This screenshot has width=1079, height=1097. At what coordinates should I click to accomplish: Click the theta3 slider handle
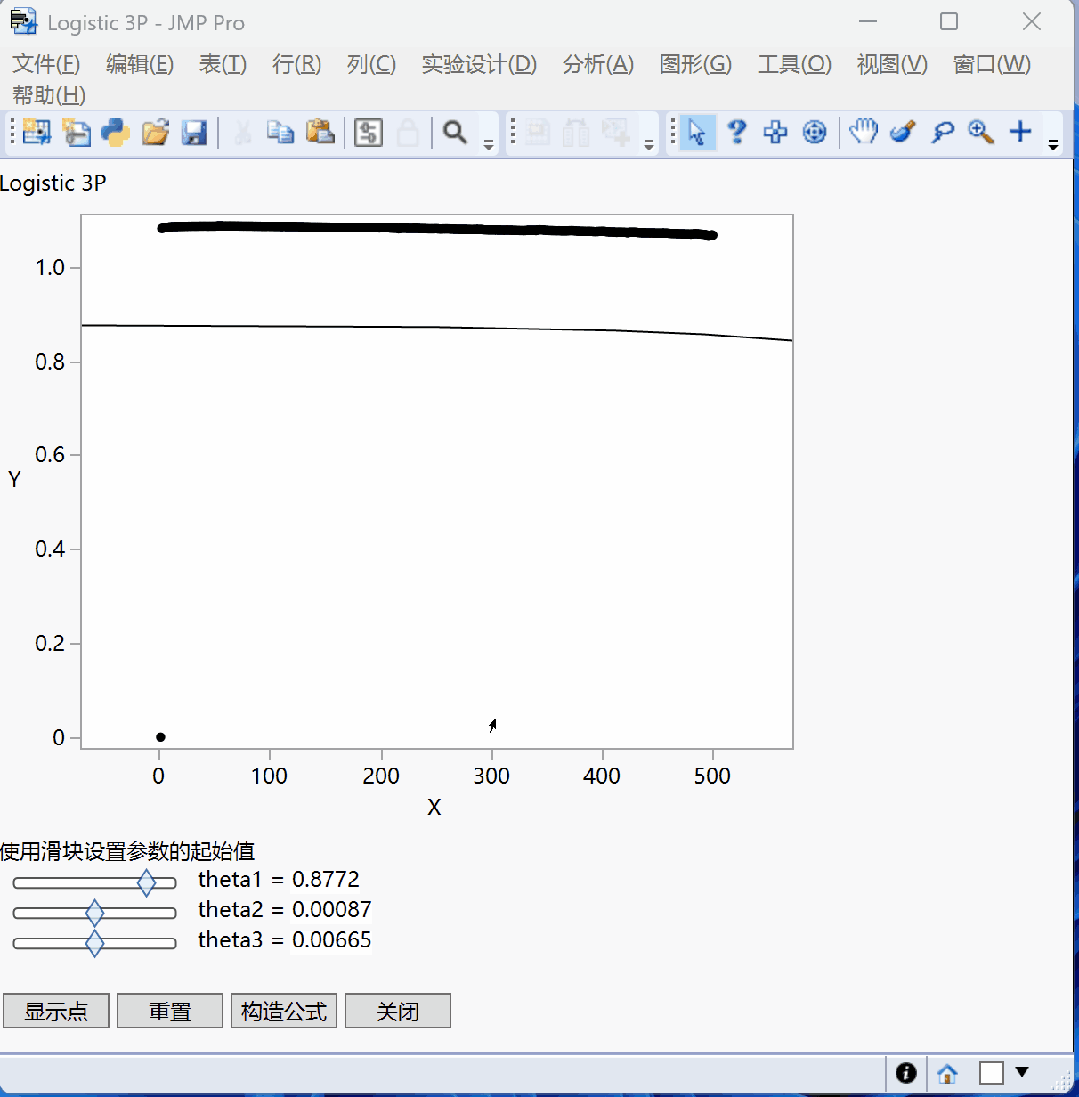[x=94, y=943]
